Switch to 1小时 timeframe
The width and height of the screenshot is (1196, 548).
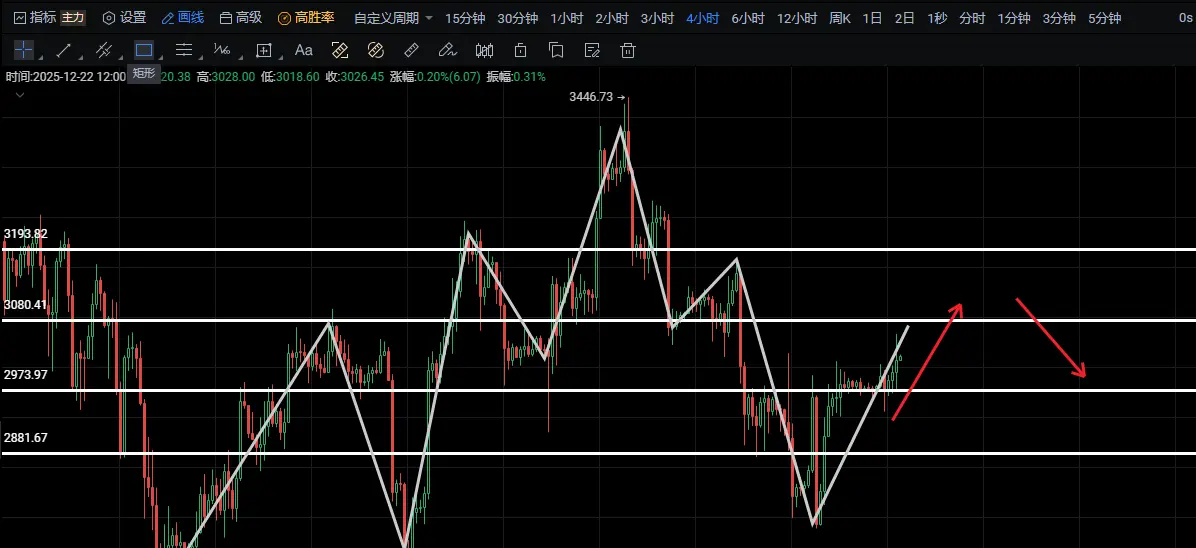tap(566, 18)
